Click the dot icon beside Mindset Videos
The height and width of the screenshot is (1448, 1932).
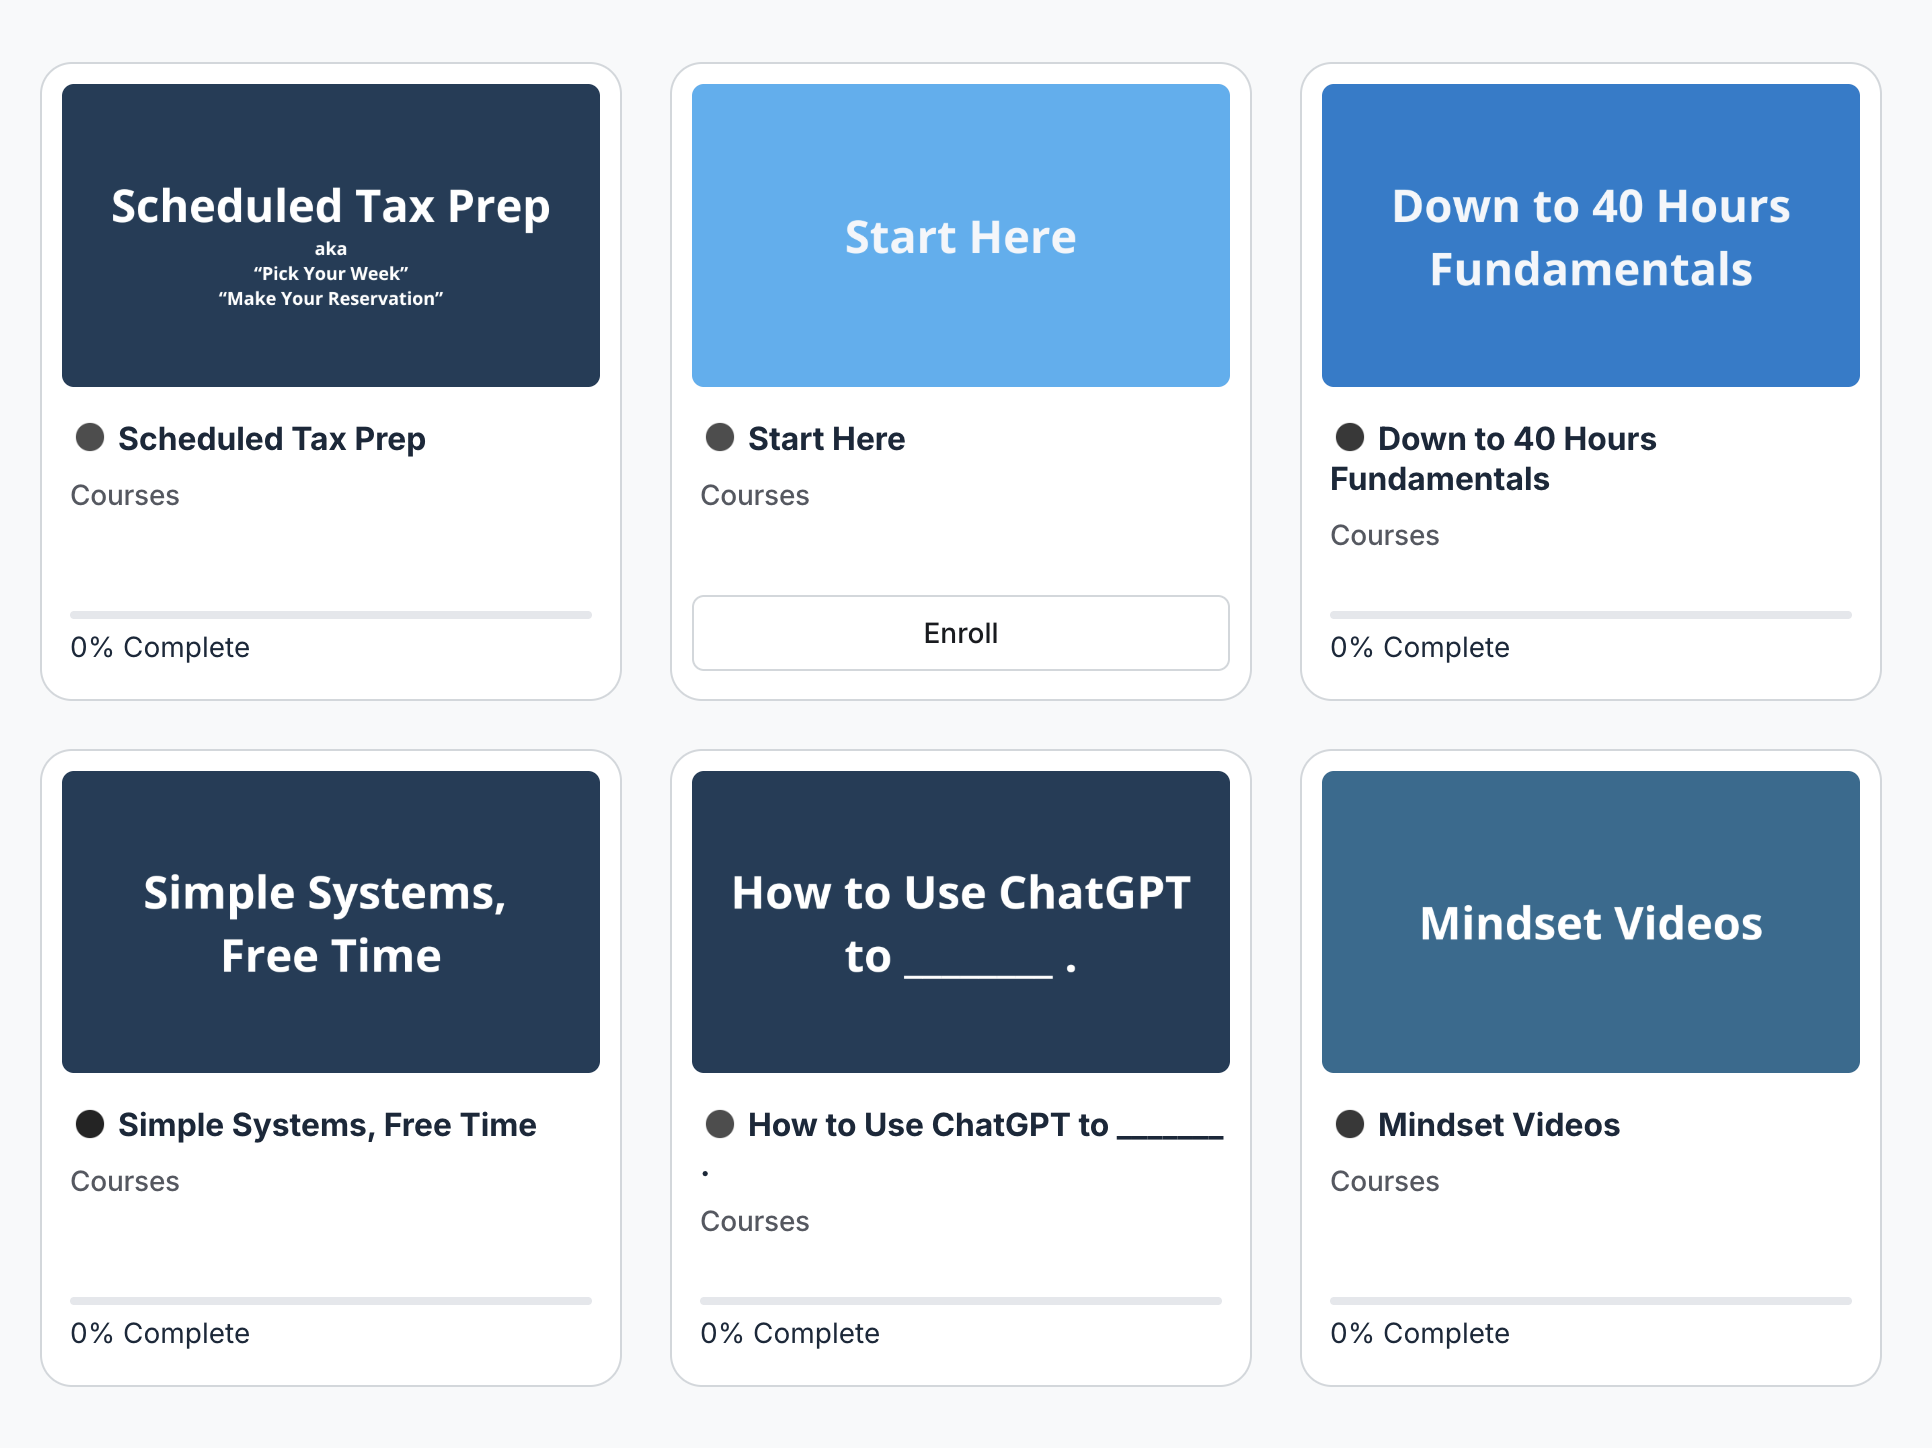pyautogui.click(x=1350, y=1124)
